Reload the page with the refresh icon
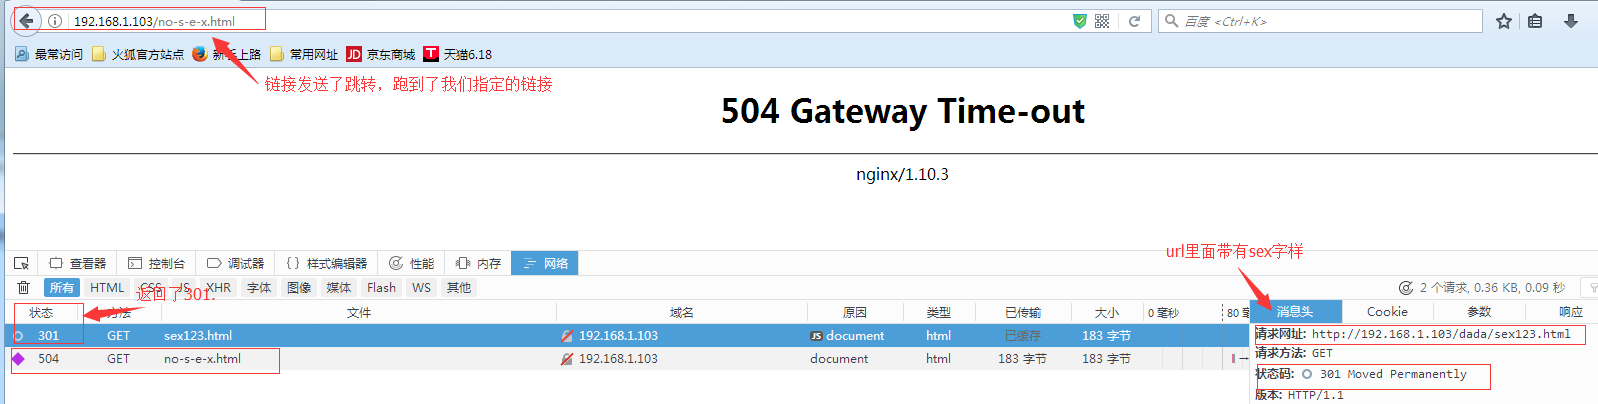This screenshot has height=404, width=1598. (x=1134, y=21)
